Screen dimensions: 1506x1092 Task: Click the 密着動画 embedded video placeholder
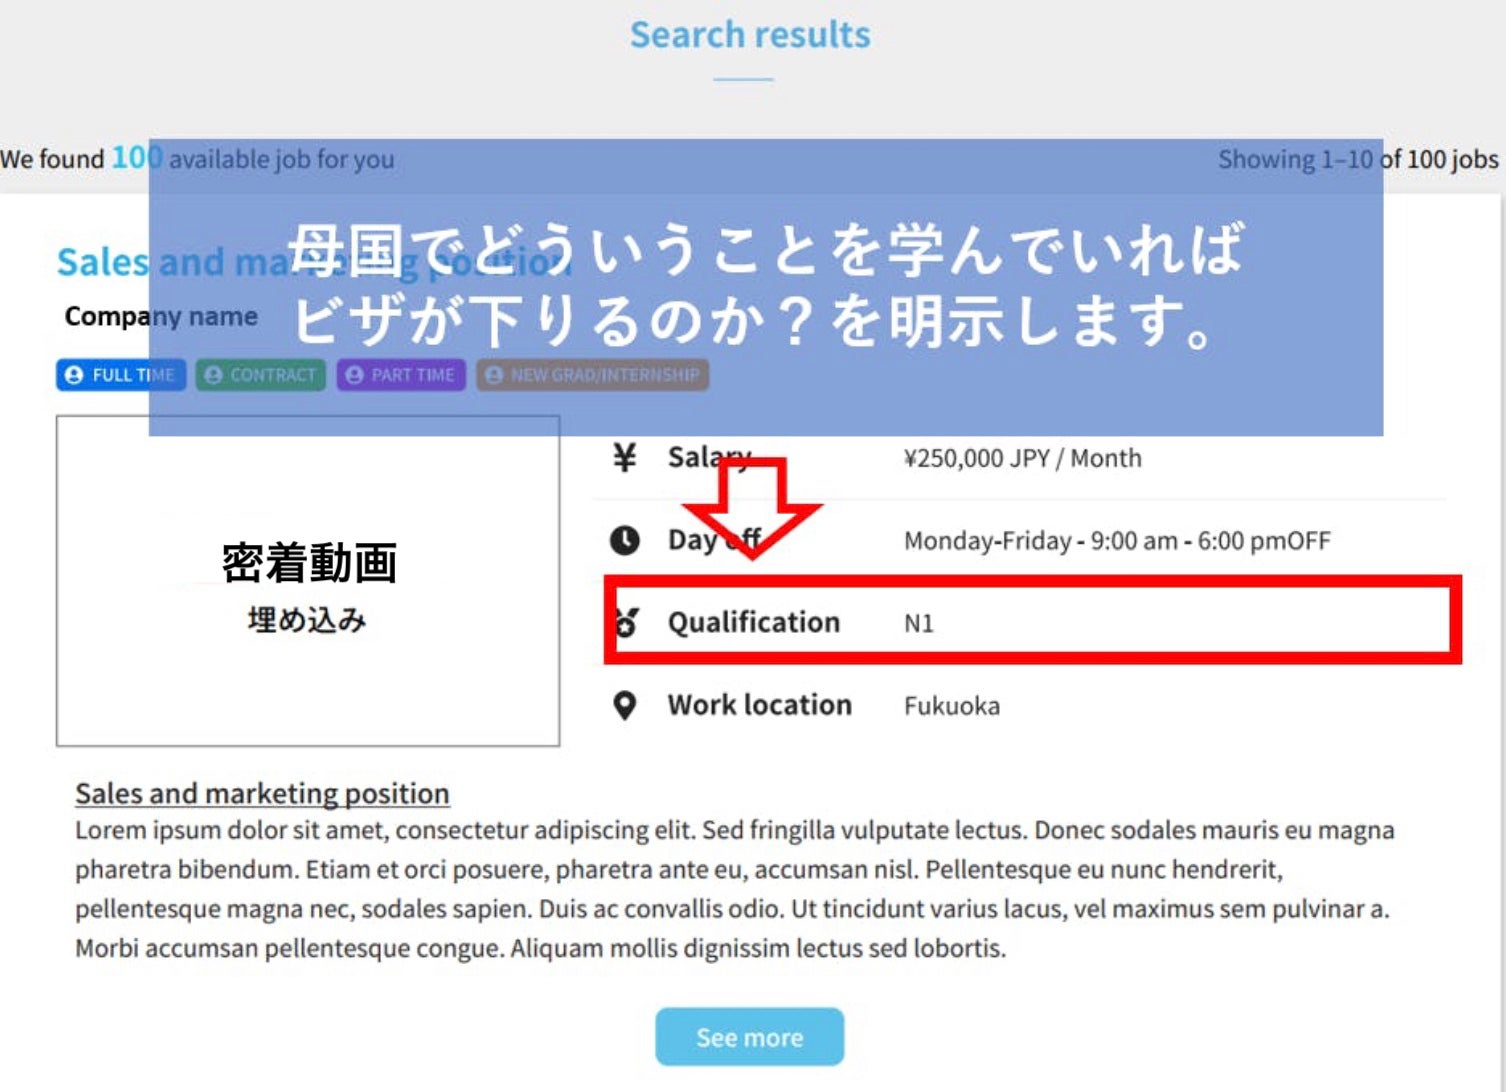pos(308,581)
